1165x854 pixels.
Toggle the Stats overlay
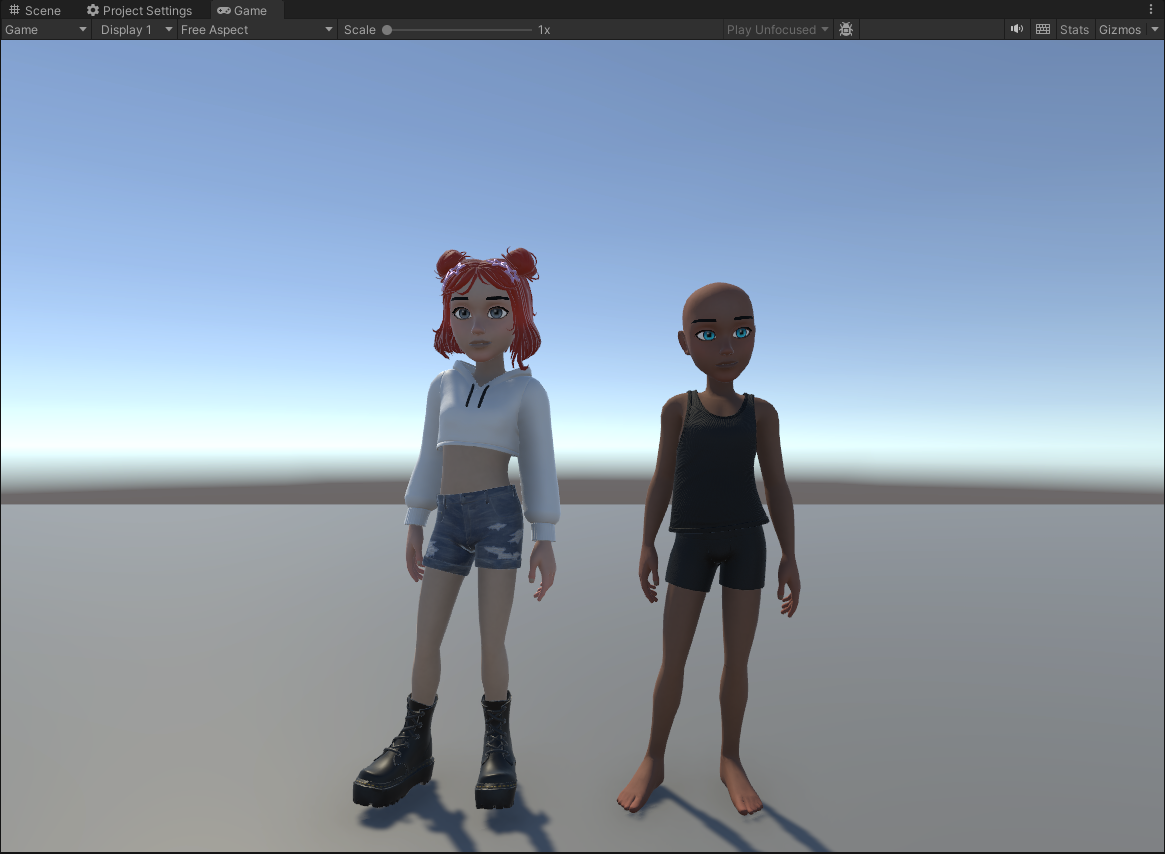click(x=1073, y=29)
